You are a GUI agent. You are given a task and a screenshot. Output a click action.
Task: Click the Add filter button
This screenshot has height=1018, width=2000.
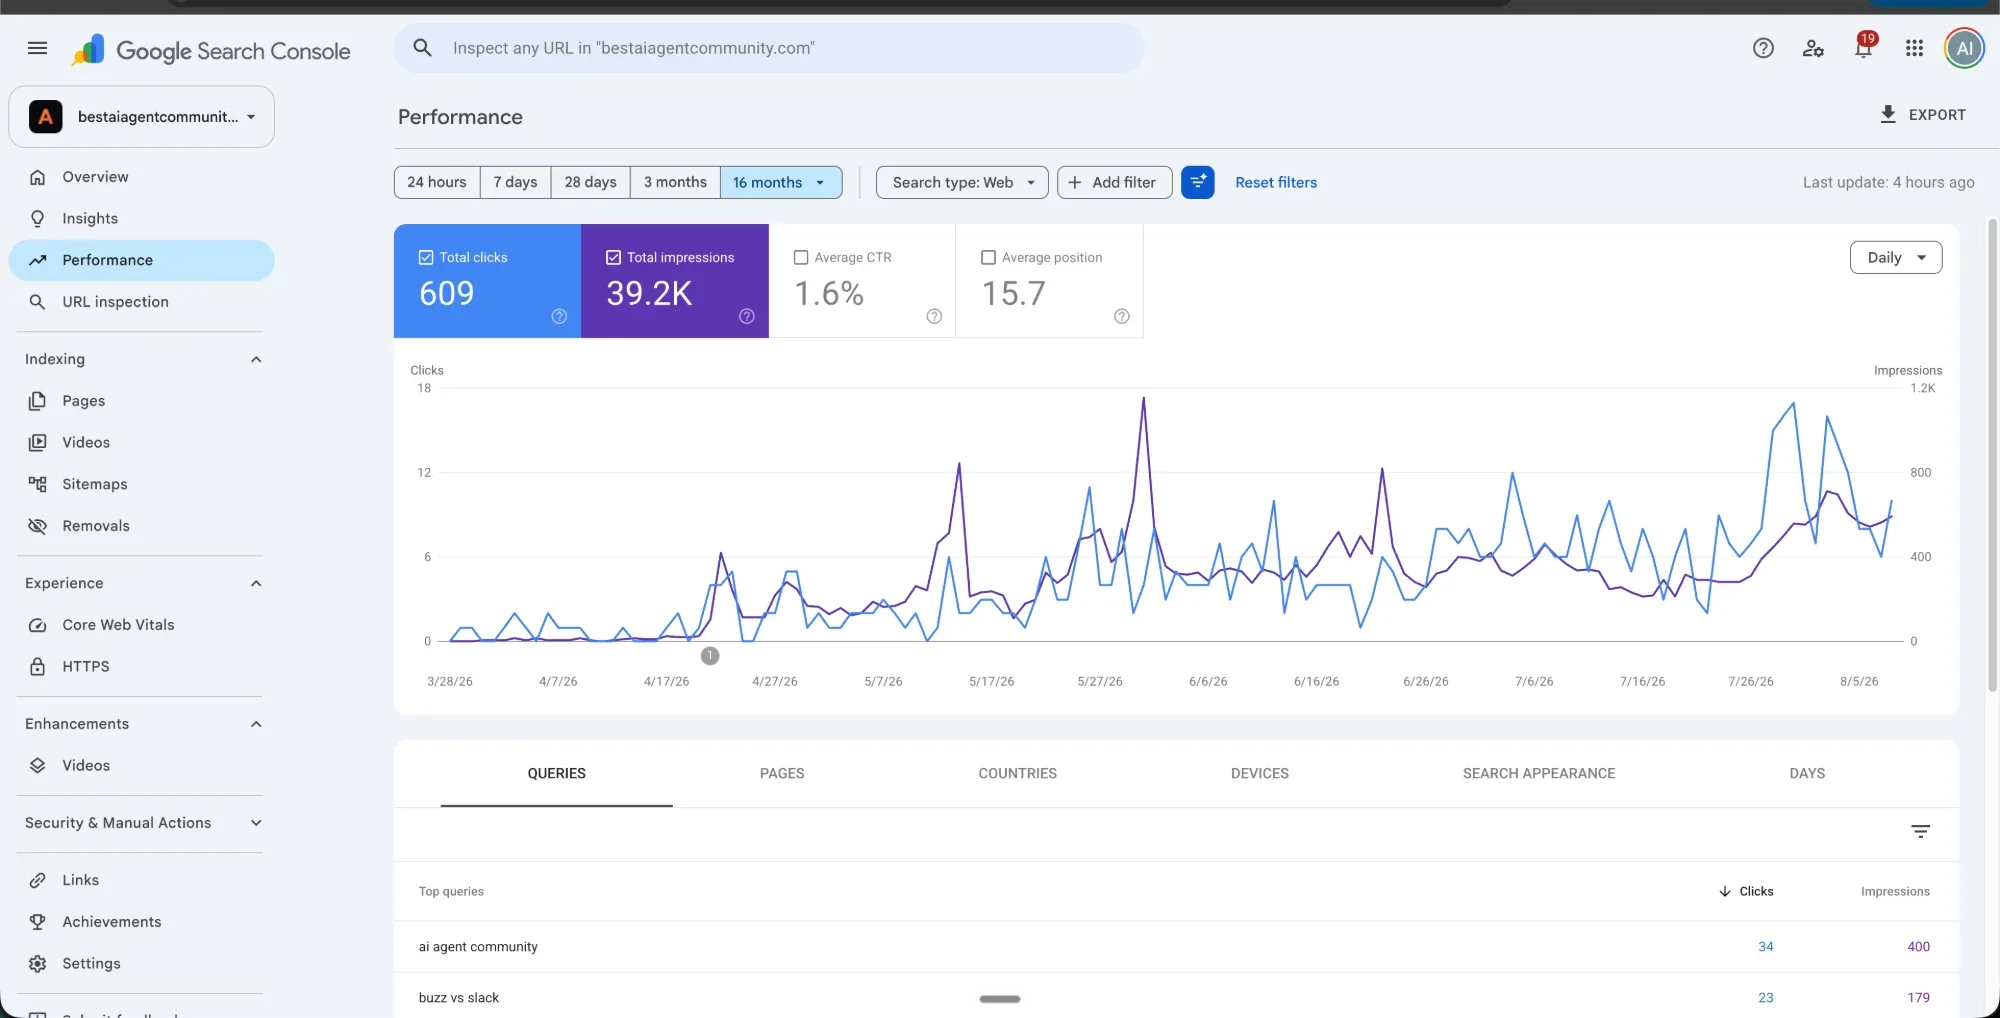(1114, 182)
